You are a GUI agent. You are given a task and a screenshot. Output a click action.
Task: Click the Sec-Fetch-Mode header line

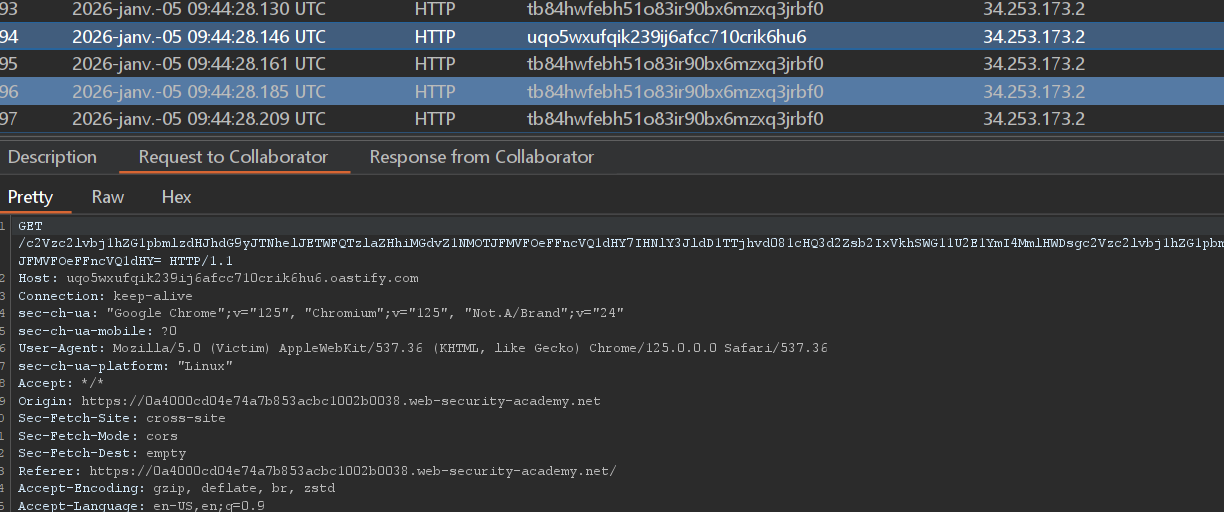[97, 436]
